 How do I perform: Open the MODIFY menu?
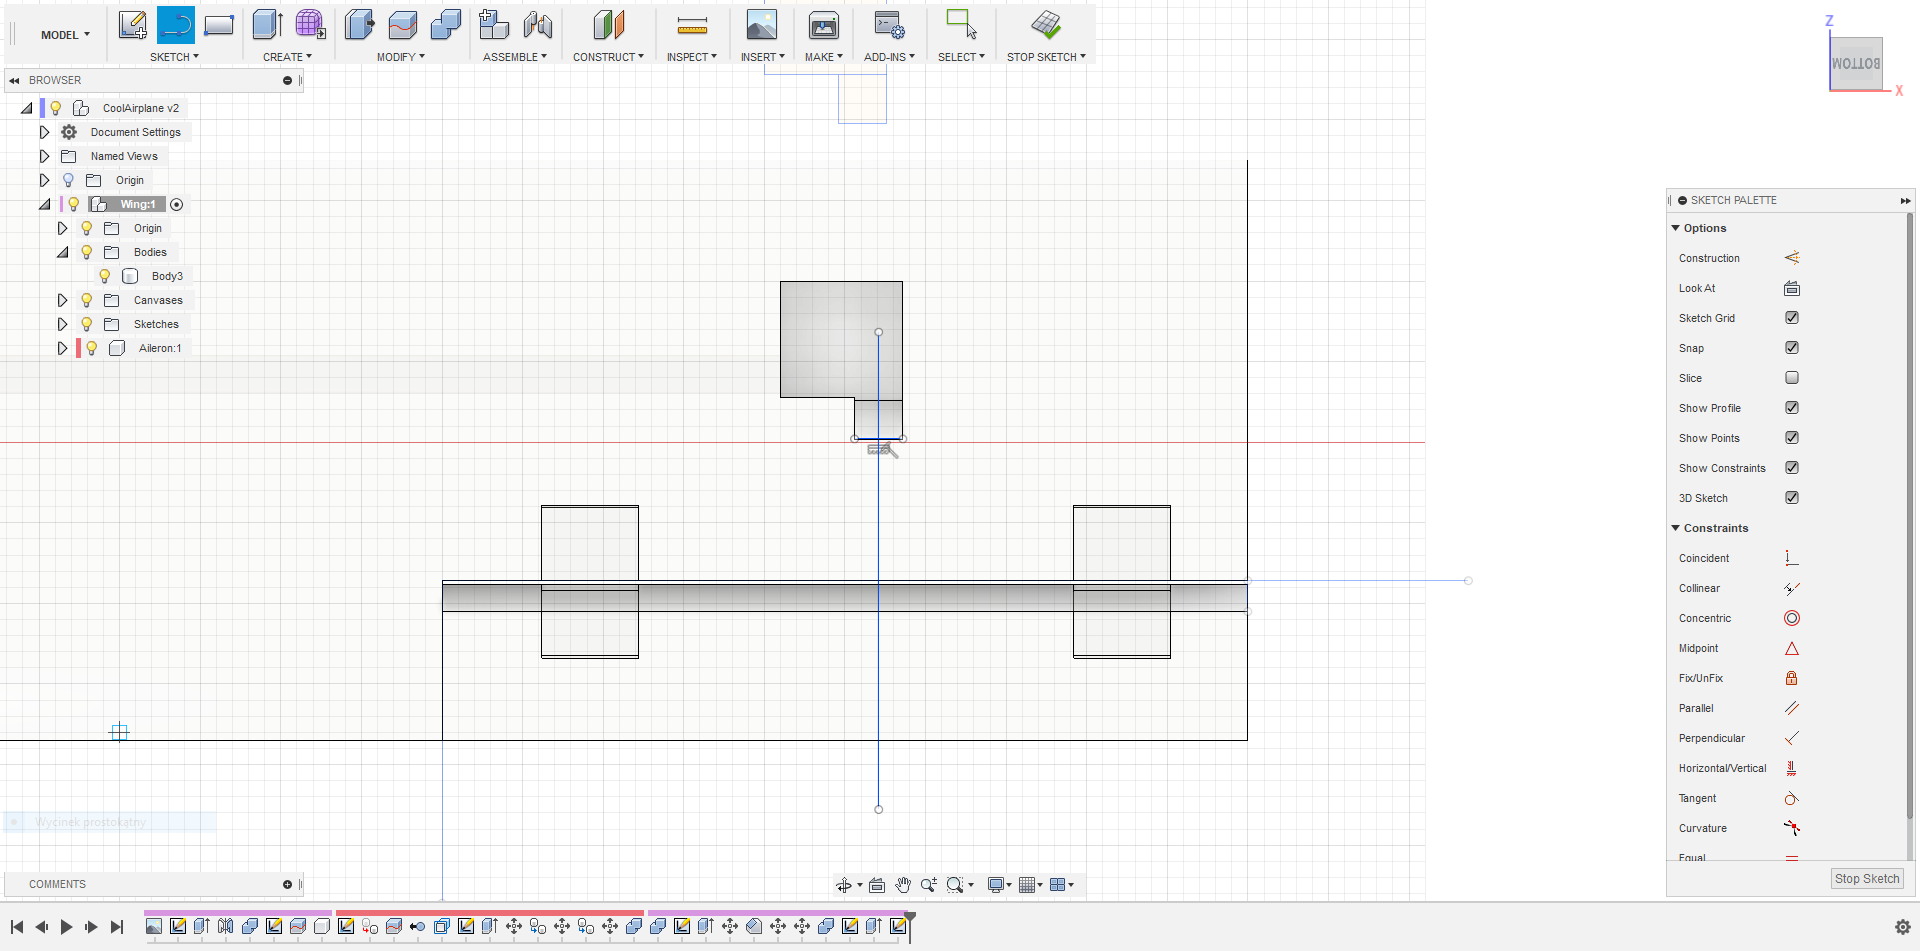400,57
